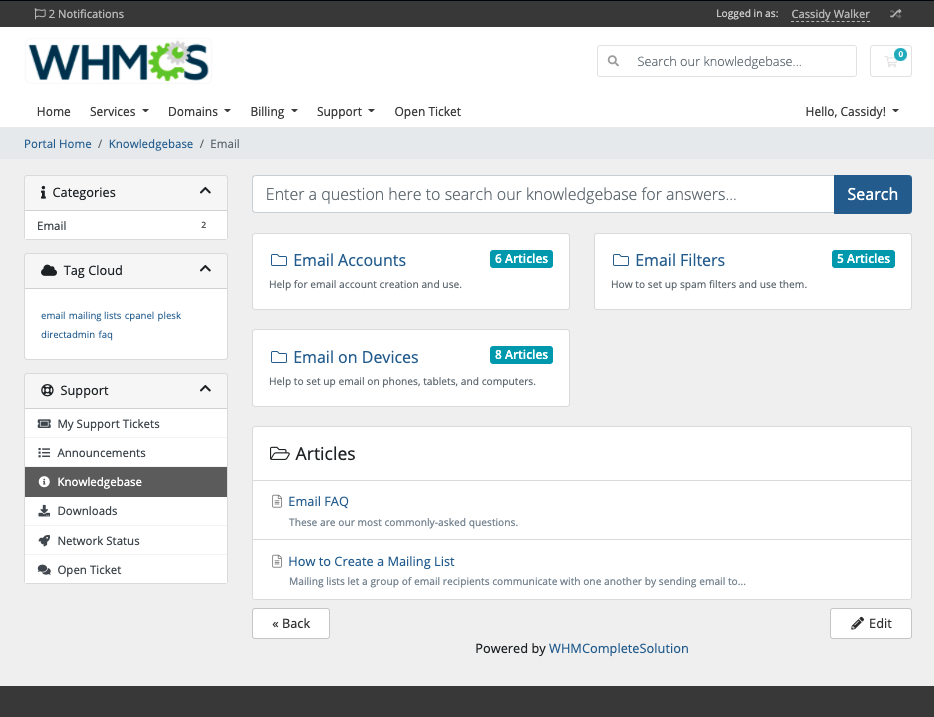Click the magnifier icon in header search

tap(613, 61)
